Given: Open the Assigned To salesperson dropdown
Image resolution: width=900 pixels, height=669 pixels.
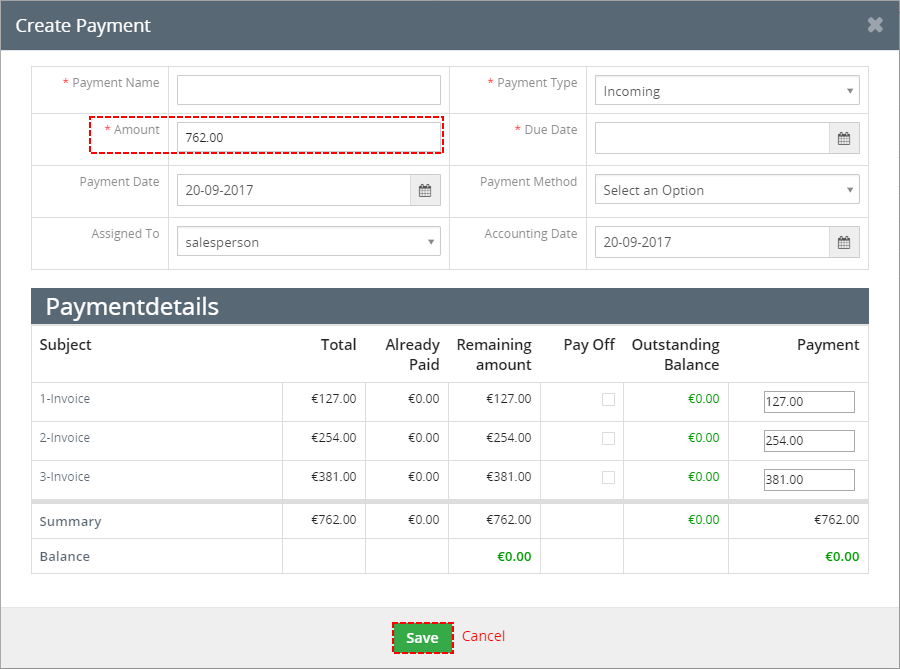Looking at the screenshot, I should [x=308, y=242].
